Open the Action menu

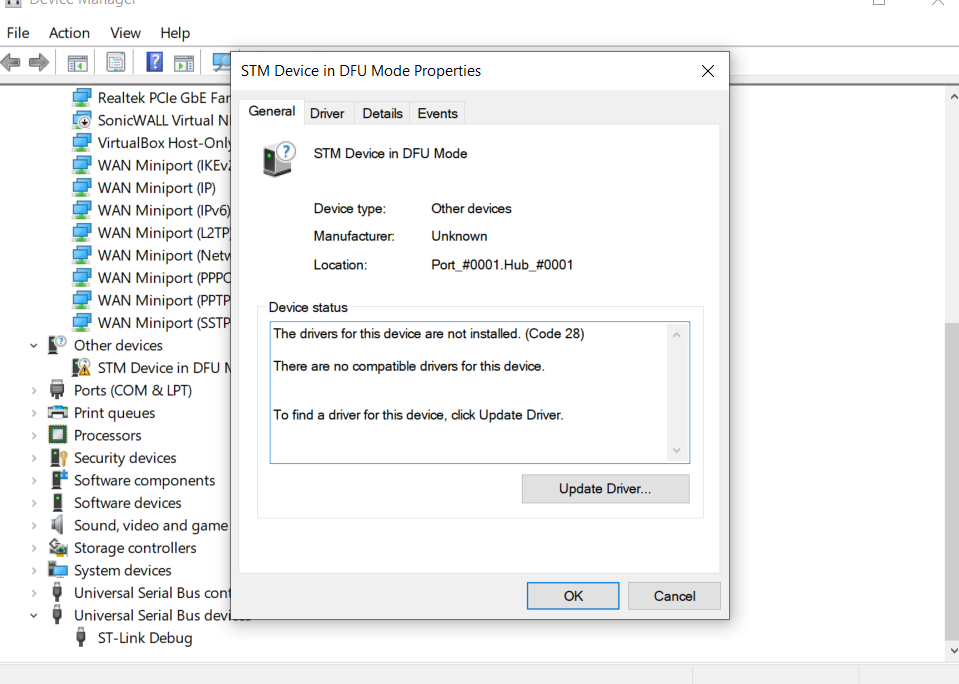pyautogui.click(x=69, y=33)
